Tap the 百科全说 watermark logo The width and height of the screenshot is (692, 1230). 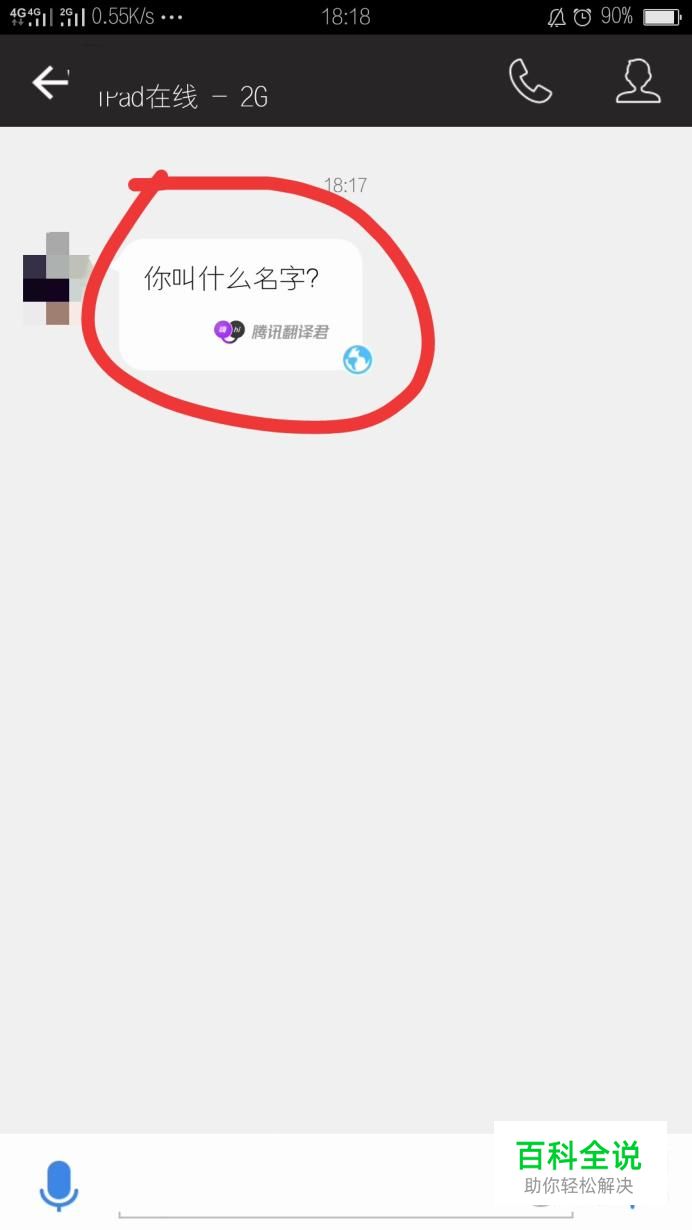click(x=580, y=1166)
